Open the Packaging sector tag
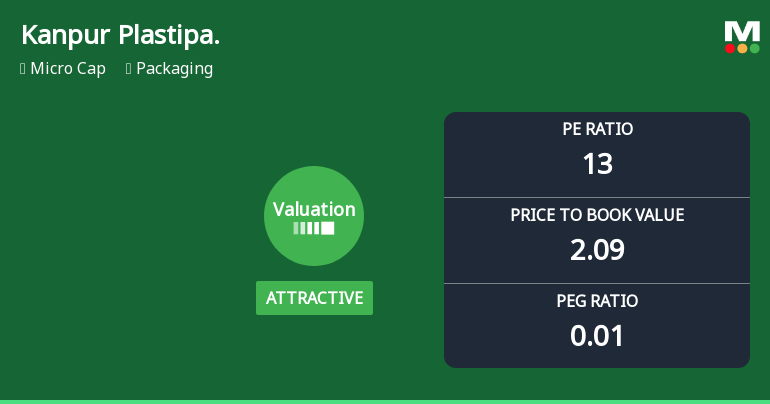770x404 pixels. point(174,69)
